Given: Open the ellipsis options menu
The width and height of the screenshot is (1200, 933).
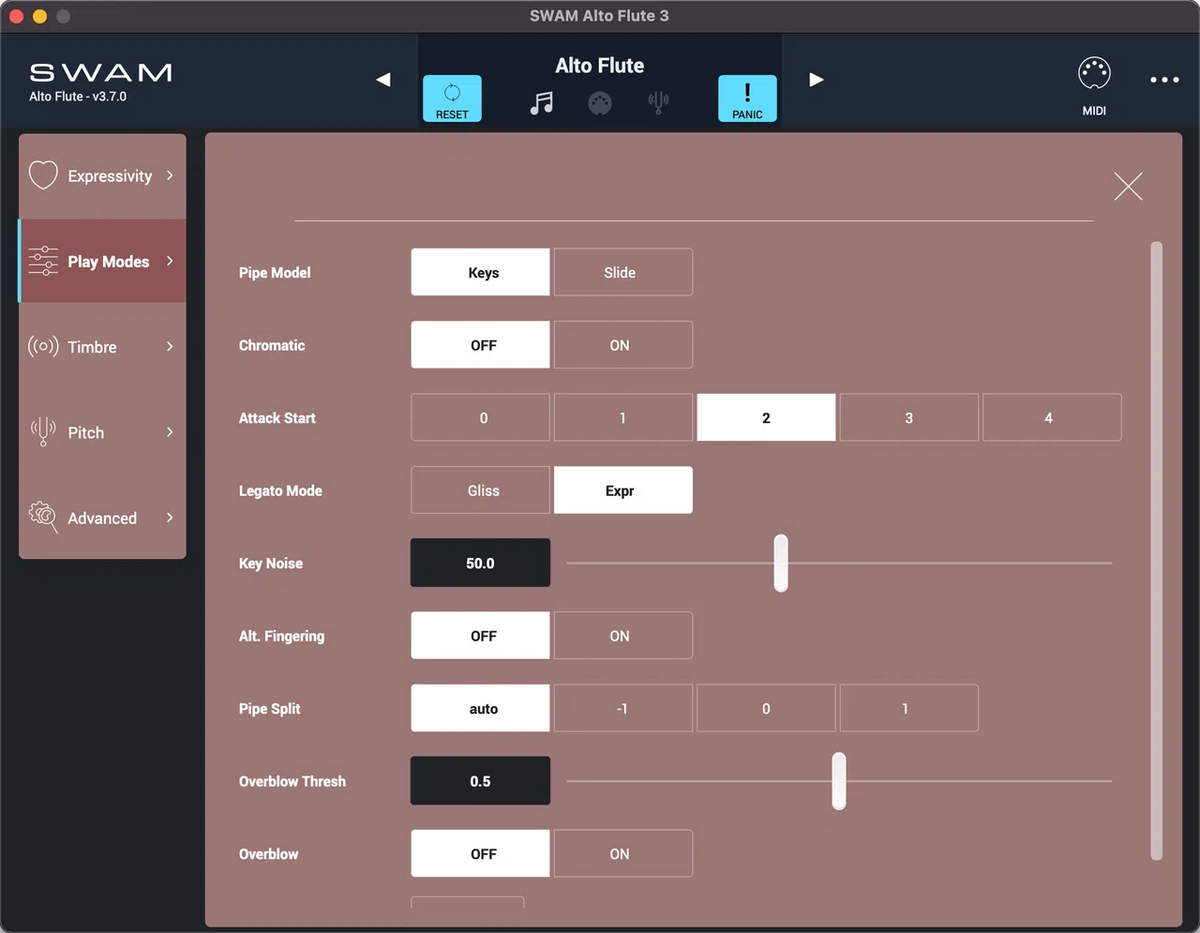Looking at the screenshot, I should pyautogui.click(x=1164, y=80).
